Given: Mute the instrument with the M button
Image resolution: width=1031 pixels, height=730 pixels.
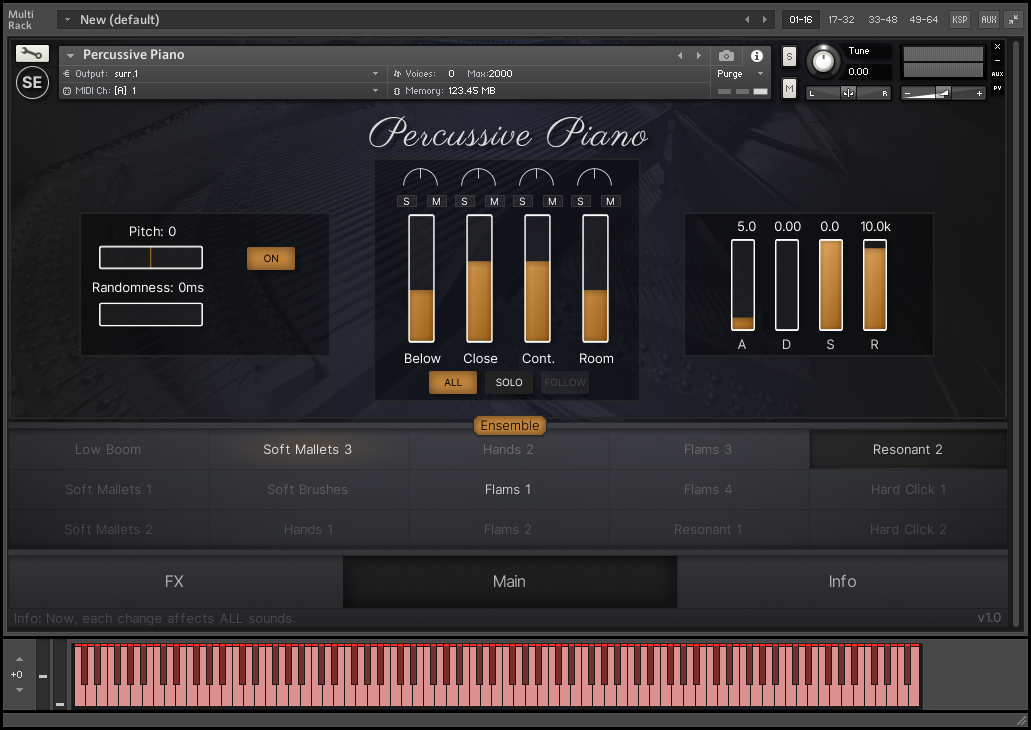Looking at the screenshot, I should click(x=789, y=89).
